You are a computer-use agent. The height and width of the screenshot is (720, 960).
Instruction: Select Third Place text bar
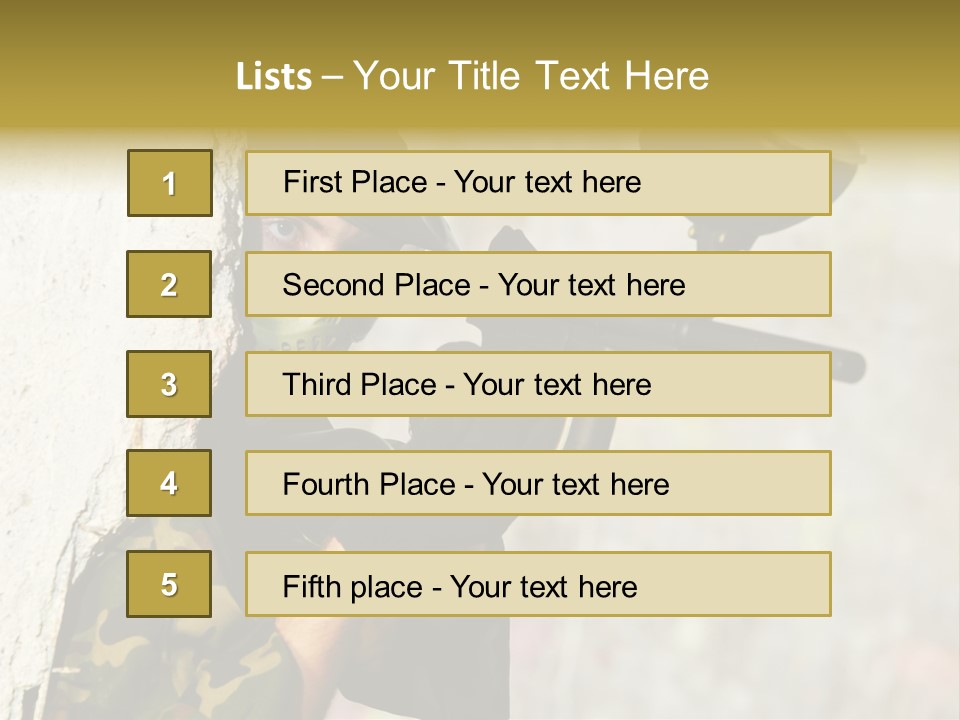click(x=538, y=384)
